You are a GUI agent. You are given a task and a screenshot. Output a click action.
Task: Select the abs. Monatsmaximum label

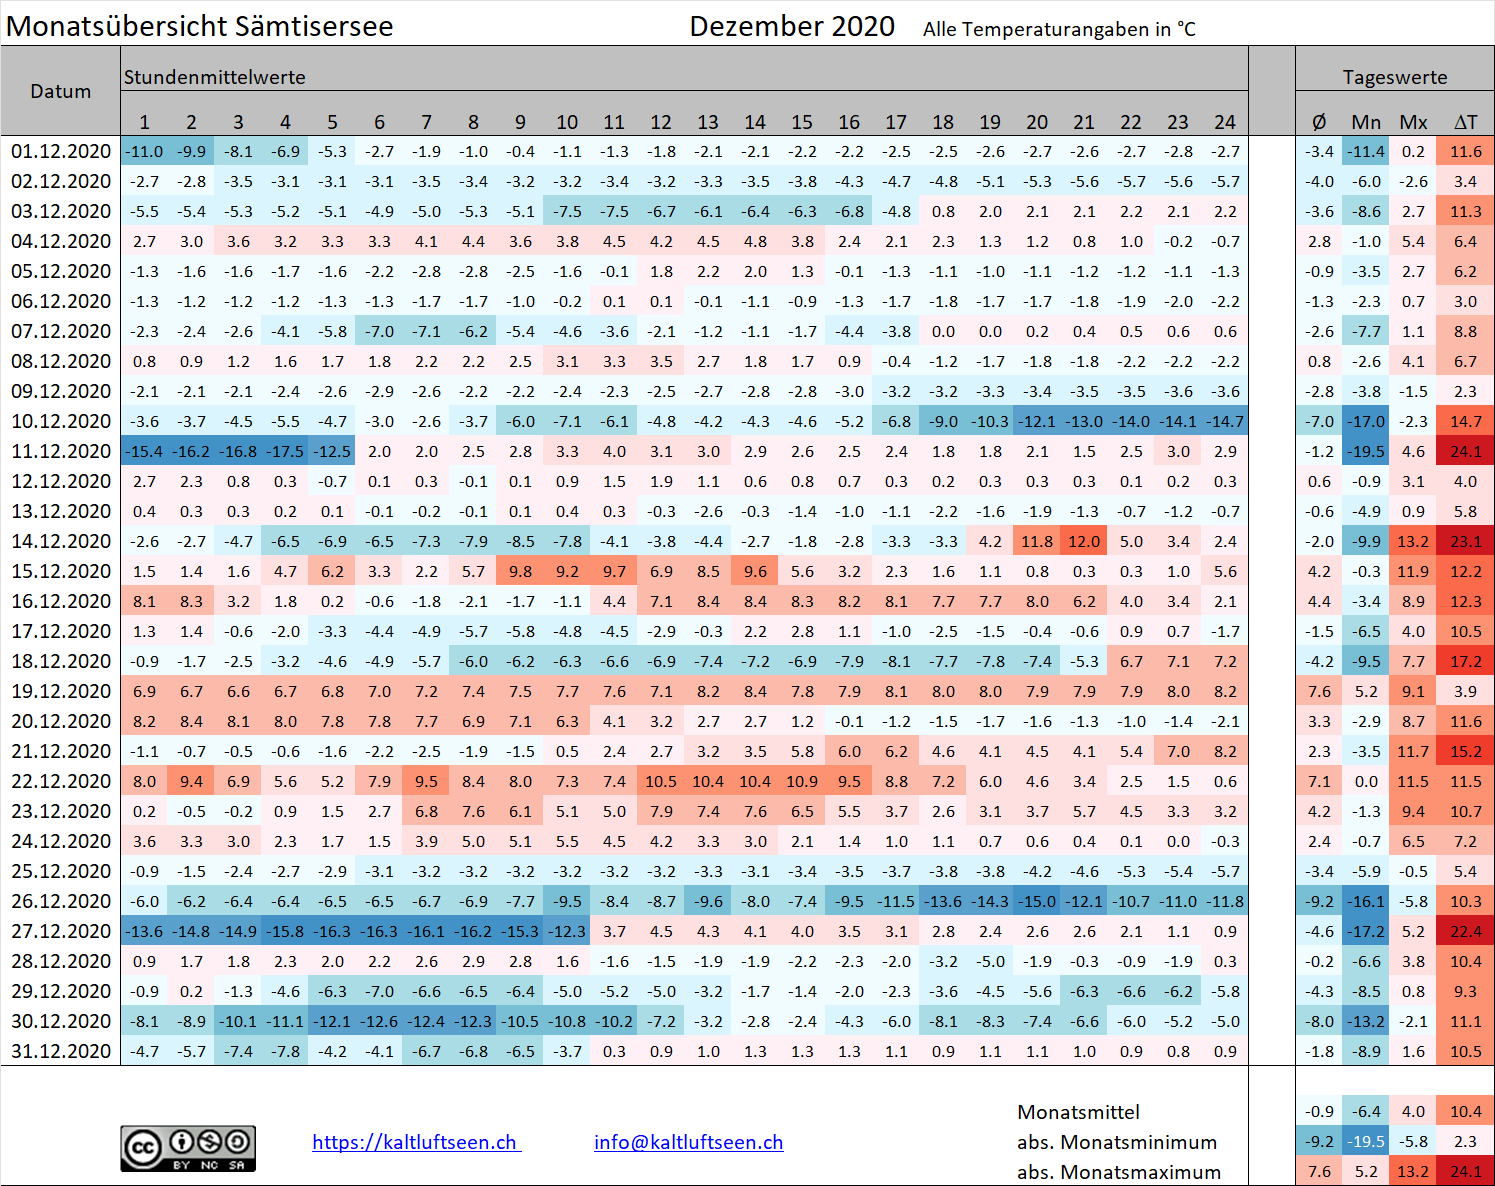[x=1119, y=1172]
